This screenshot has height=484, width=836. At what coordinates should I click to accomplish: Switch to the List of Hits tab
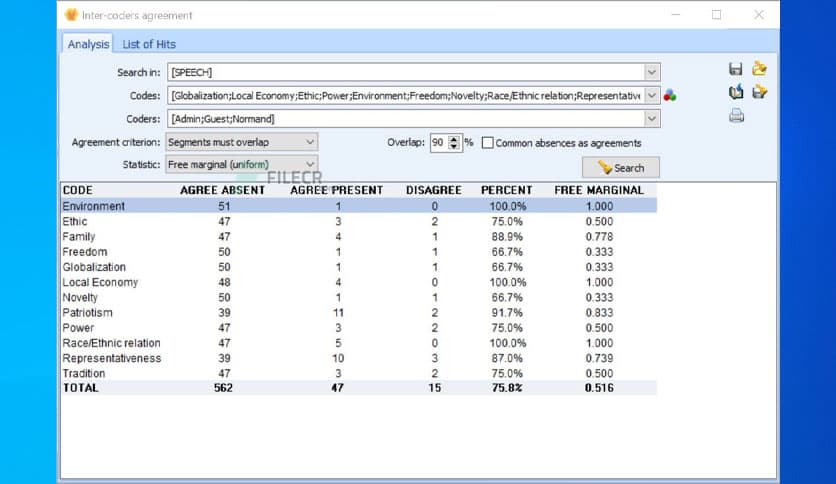coord(149,44)
